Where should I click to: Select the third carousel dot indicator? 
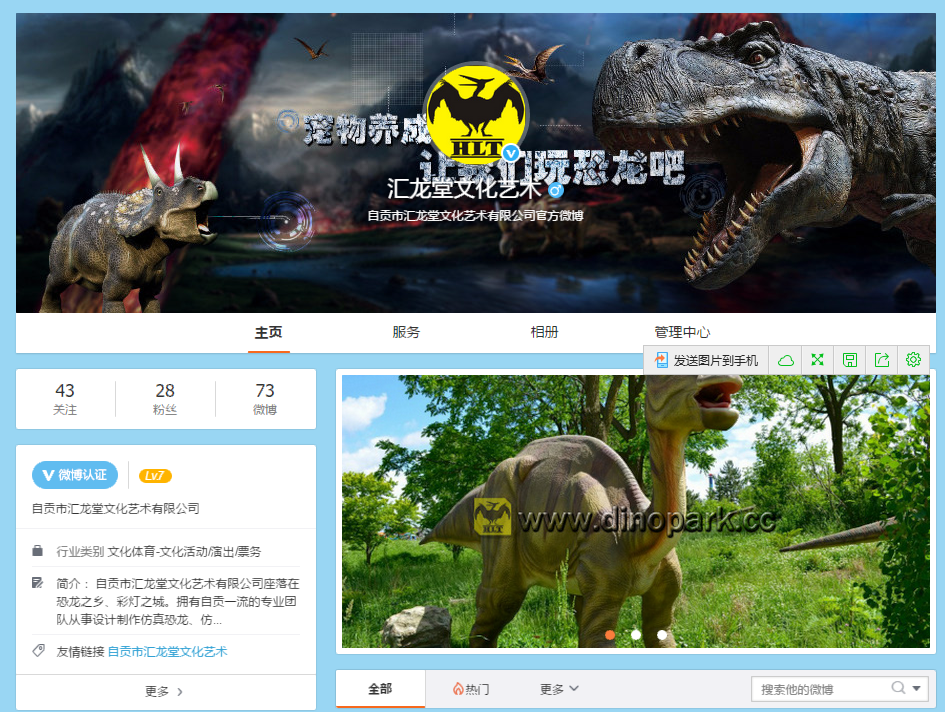tap(662, 635)
